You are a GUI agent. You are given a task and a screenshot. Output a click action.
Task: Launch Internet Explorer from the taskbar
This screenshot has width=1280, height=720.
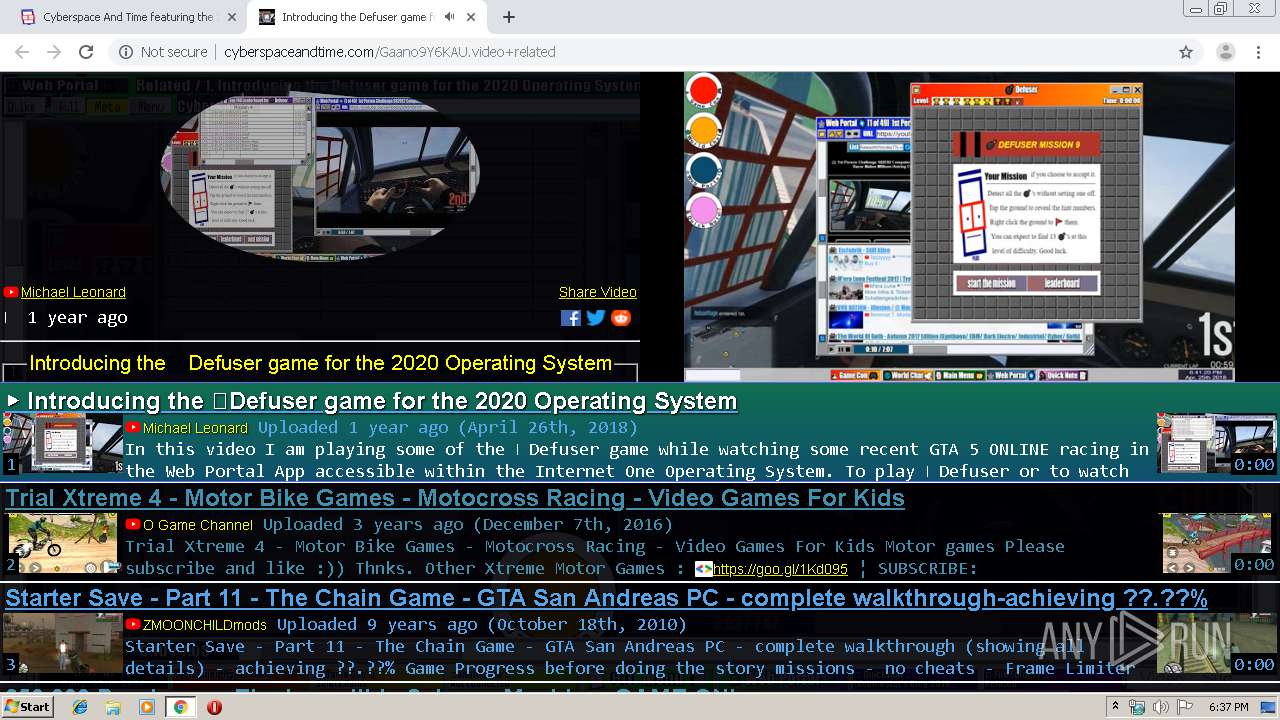[80, 707]
